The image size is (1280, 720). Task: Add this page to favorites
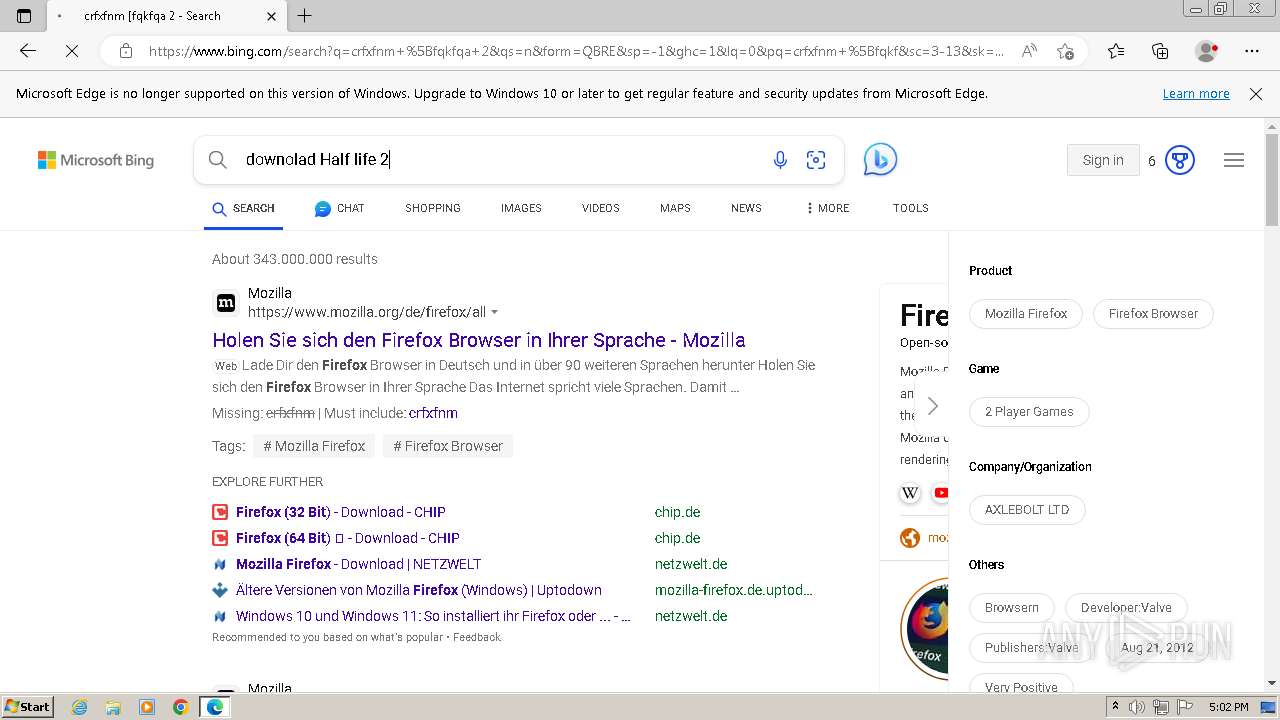(x=1066, y=51)
